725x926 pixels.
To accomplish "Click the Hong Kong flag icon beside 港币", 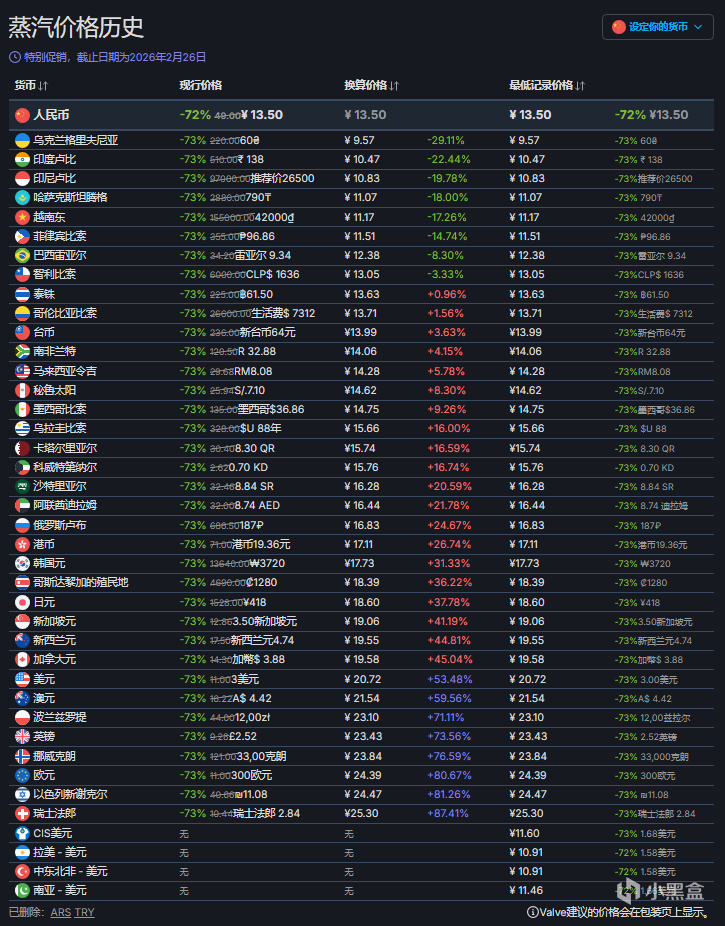I will click(x=22, y=544).
